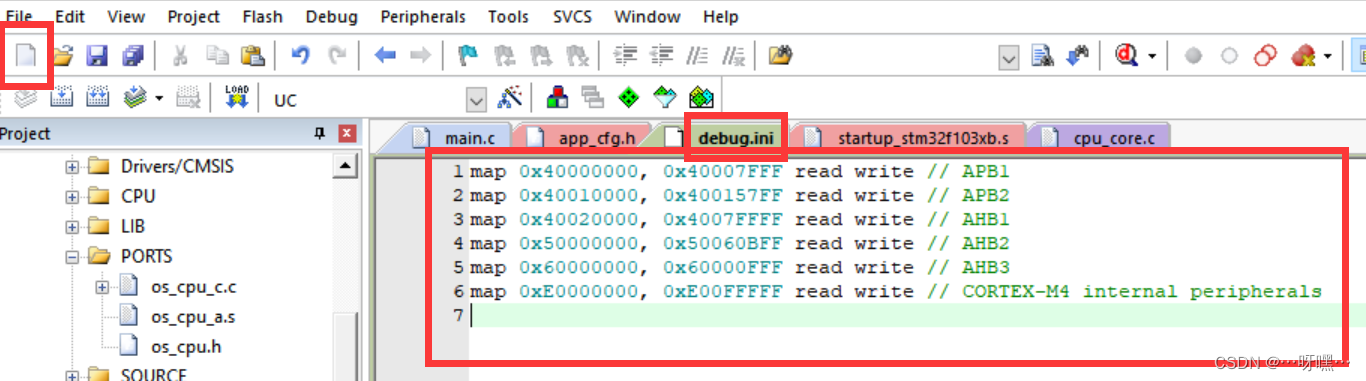Open the Debug menu

[x=331, y=17]
